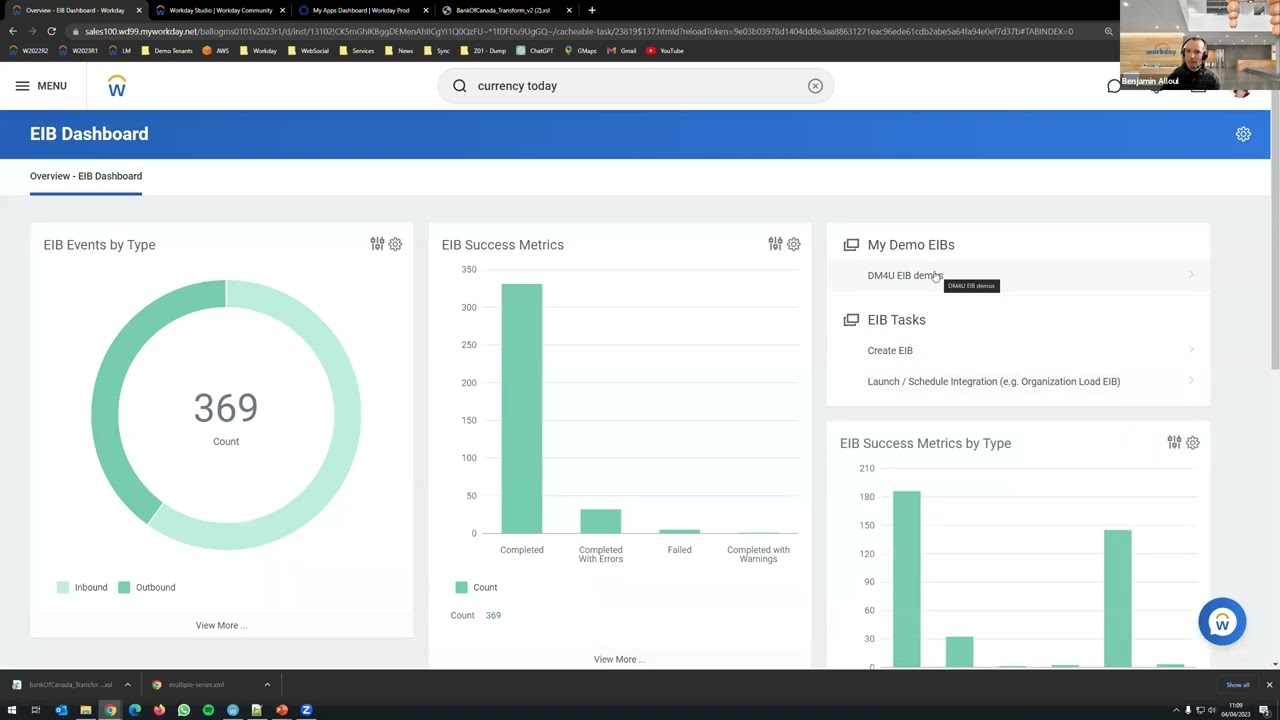The height and width of the screenshot is (720, 1280).
Task: Open the DM4U EIB demos link
Action: click(905, 275)
